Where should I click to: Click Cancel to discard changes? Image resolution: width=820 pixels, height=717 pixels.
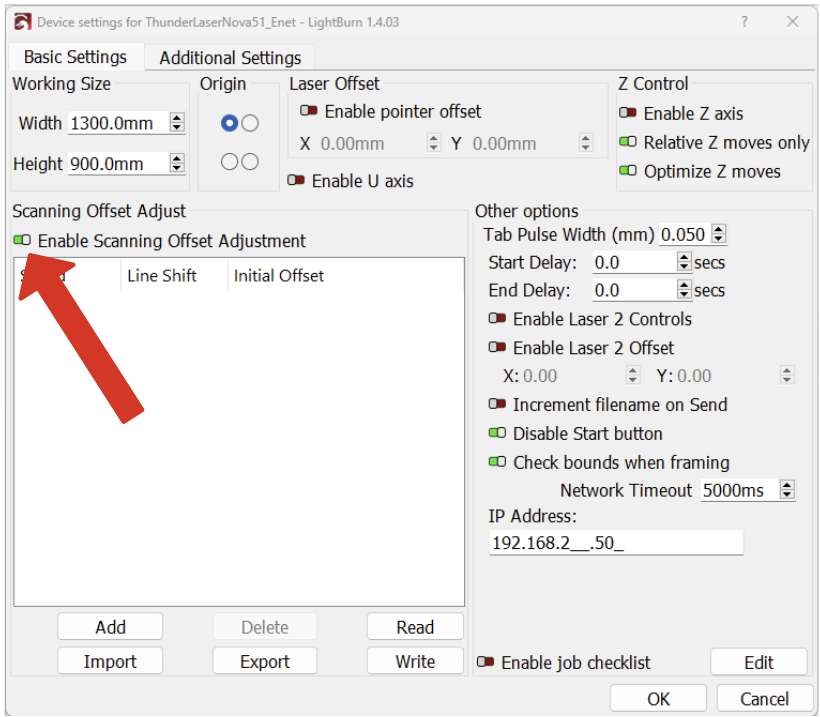764,699
